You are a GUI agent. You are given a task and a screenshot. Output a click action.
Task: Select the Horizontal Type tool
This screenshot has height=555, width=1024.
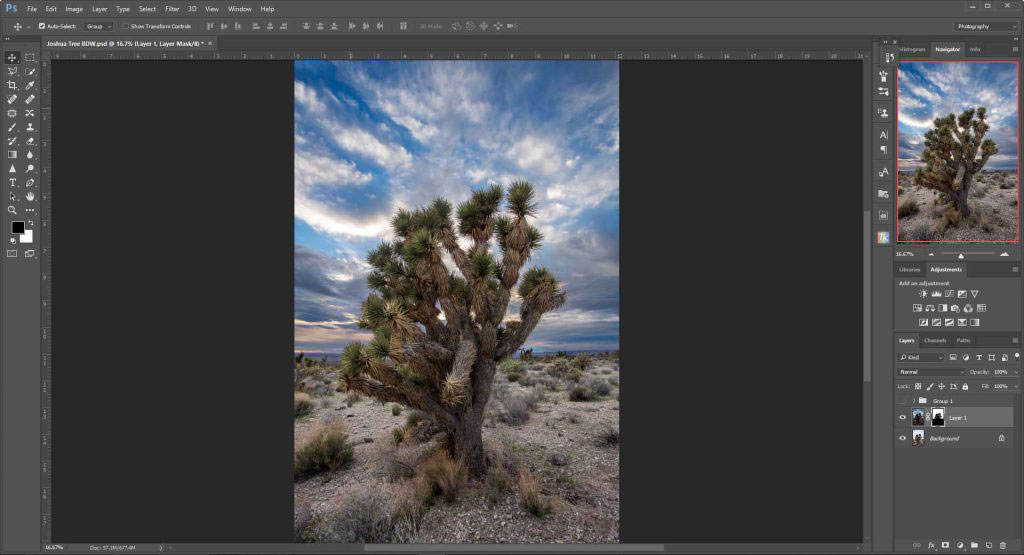pos(12,183)
